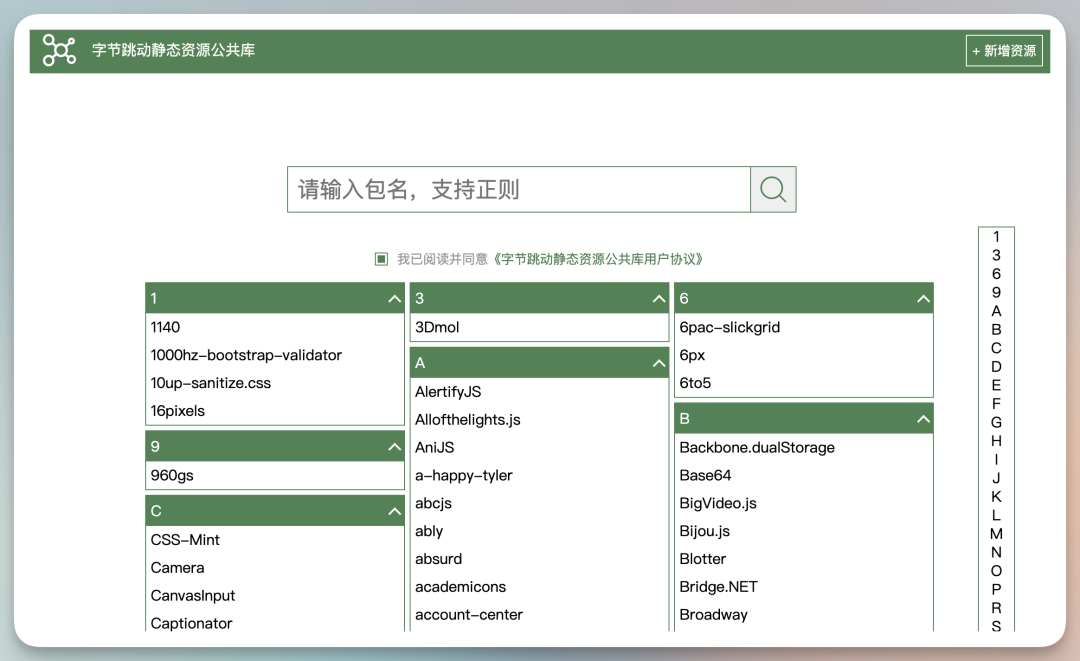Collapse the "6" section chevron
The width and height of the screenshot is (1080, 661).
[x=923, y=299]
